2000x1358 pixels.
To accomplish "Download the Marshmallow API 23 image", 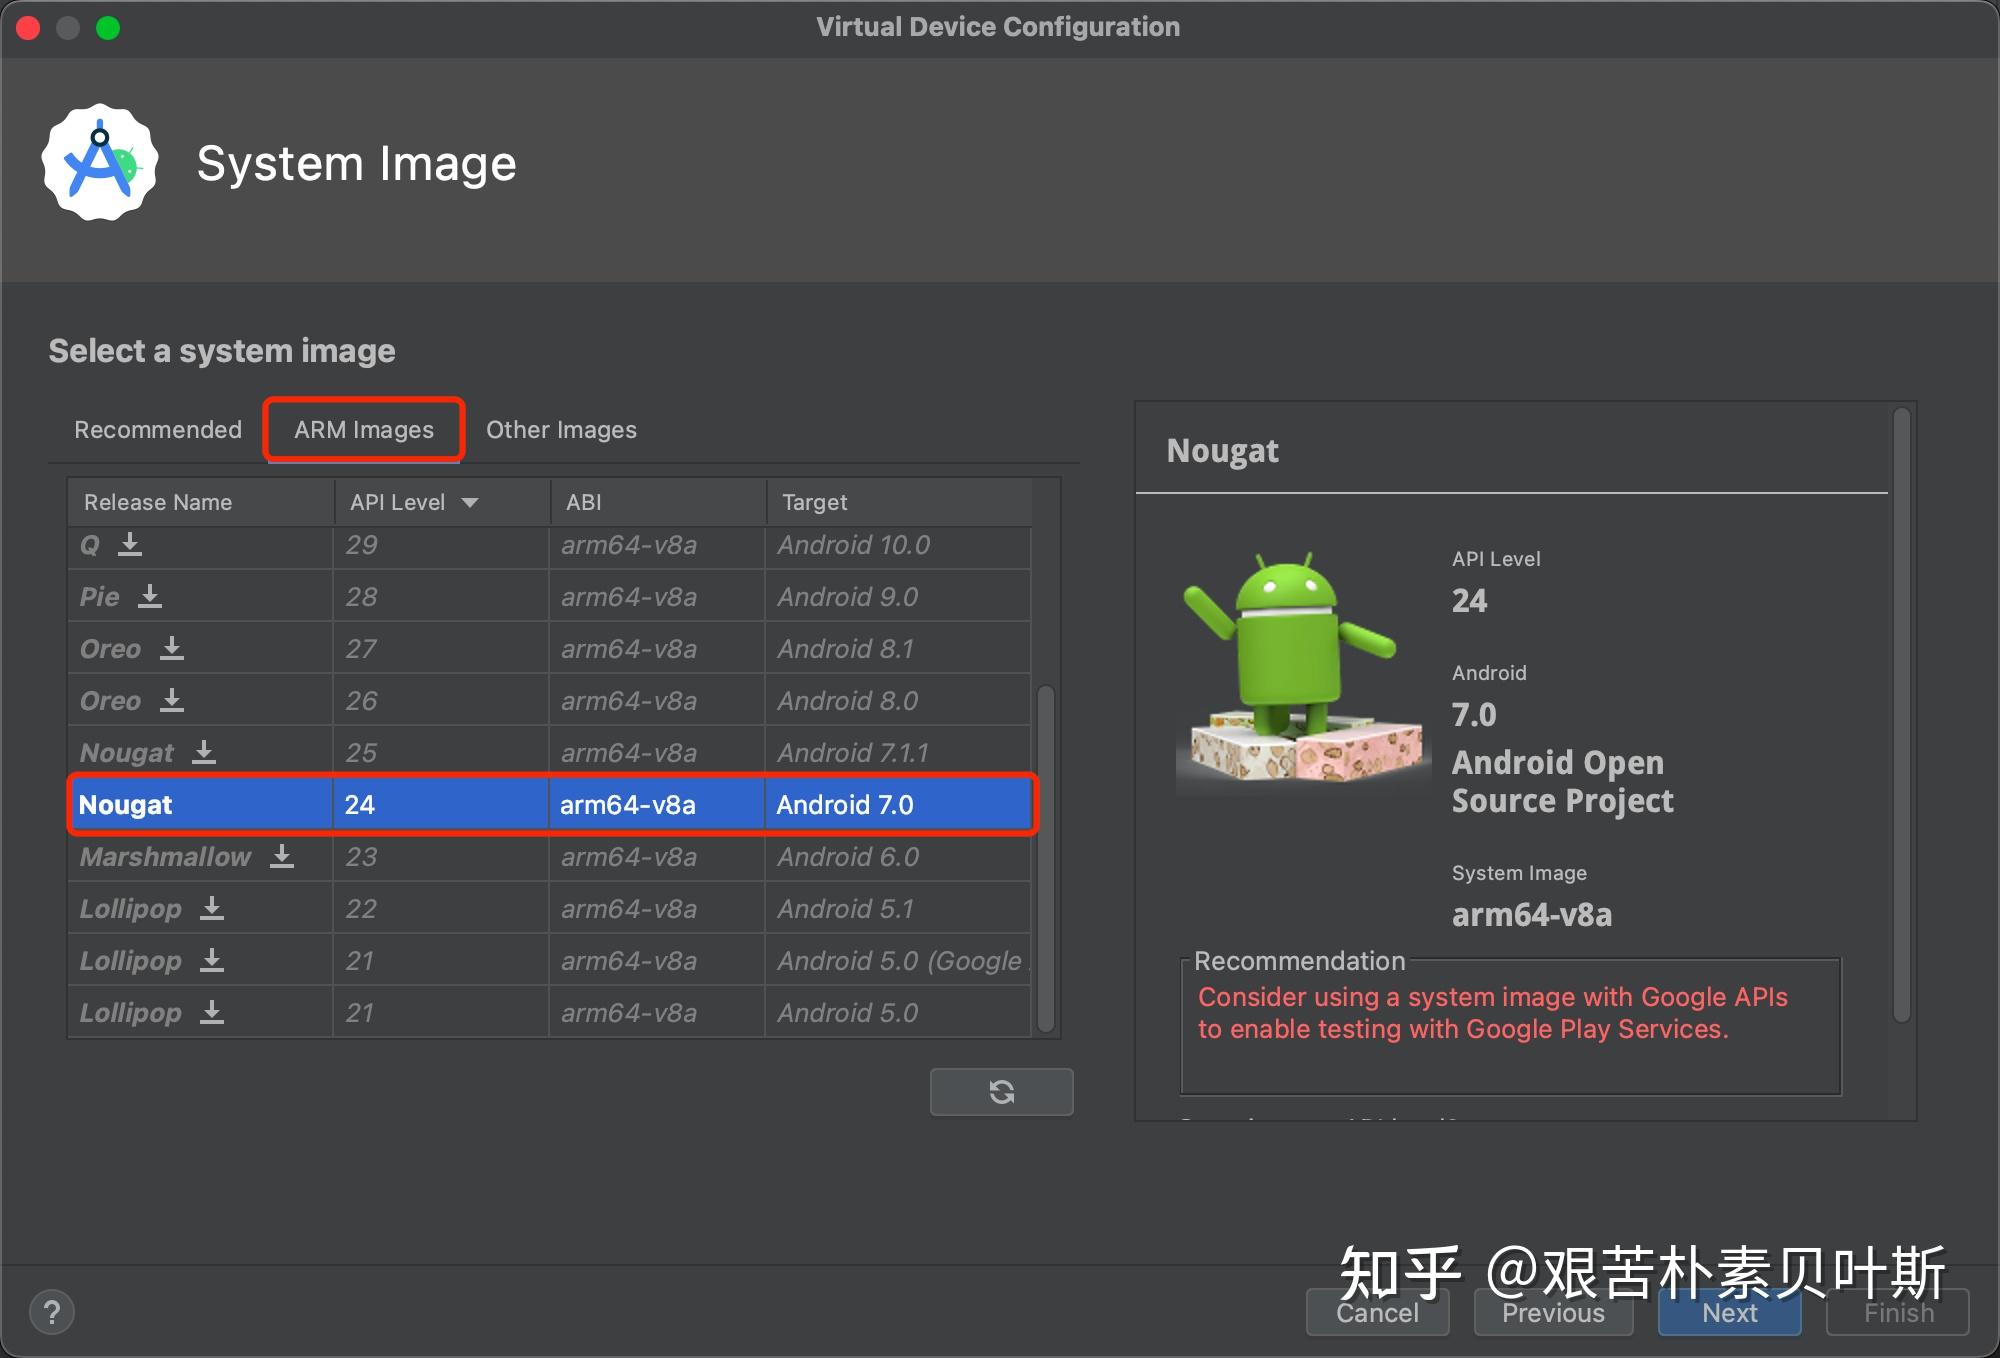I will pos(282,857).
